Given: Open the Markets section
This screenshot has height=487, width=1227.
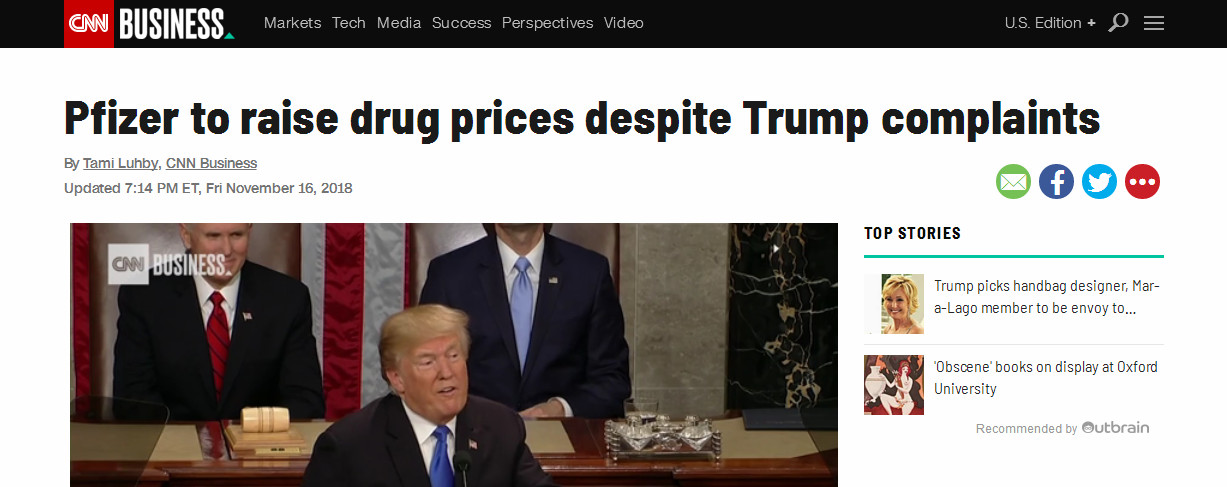Looking at the screenshot, I should pos(292,23).
